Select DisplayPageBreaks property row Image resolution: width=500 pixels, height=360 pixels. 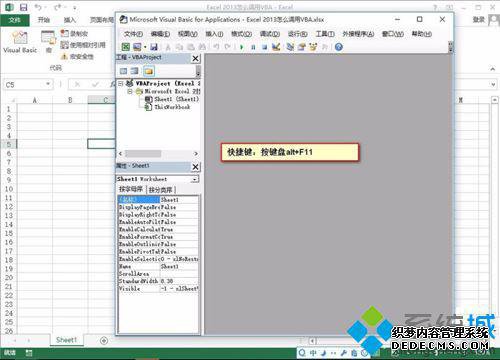158,207
